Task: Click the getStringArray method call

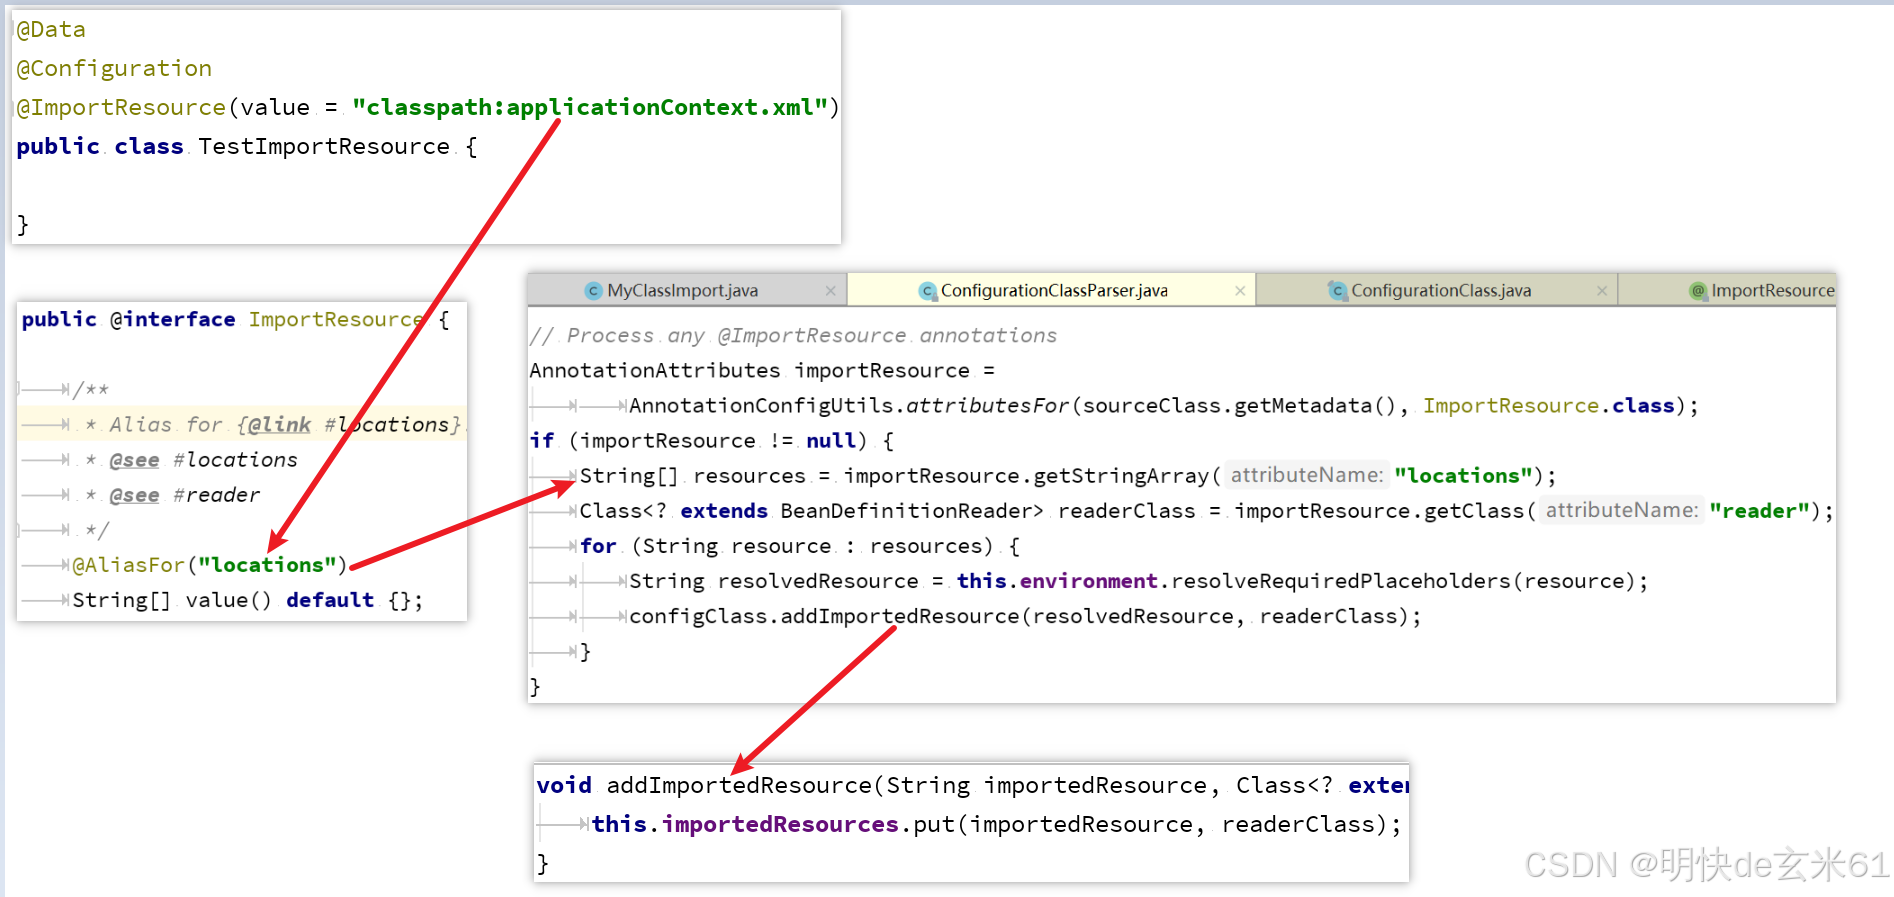Action: pyautogui.click(x=1122, y=475)
